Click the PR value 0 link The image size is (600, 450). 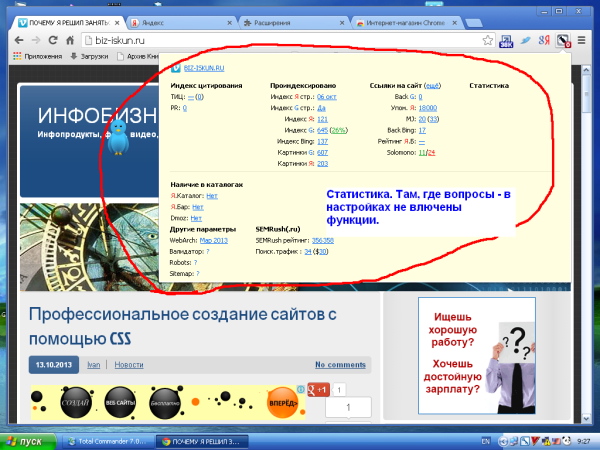pos(185,108)
